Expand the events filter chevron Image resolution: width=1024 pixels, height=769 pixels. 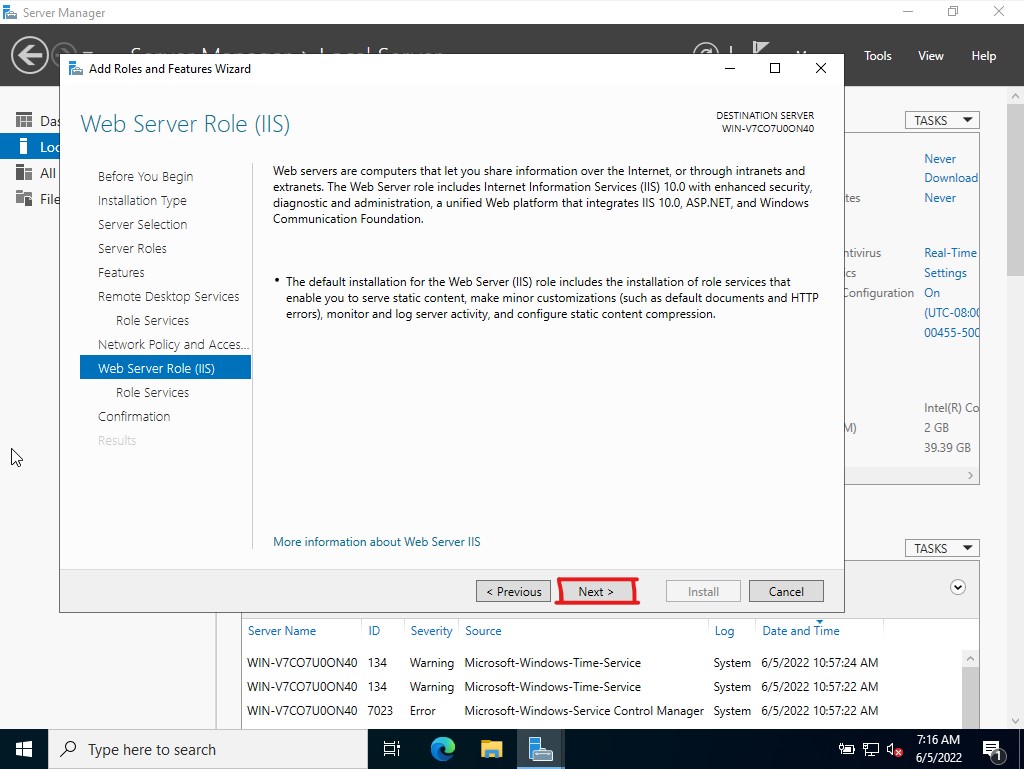point(957,588)
